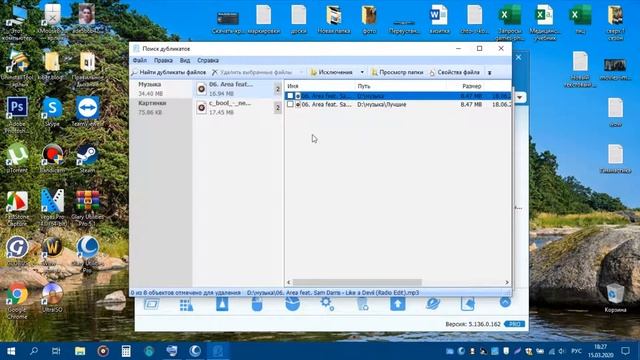Open the Правка menu

click(163, 60)
